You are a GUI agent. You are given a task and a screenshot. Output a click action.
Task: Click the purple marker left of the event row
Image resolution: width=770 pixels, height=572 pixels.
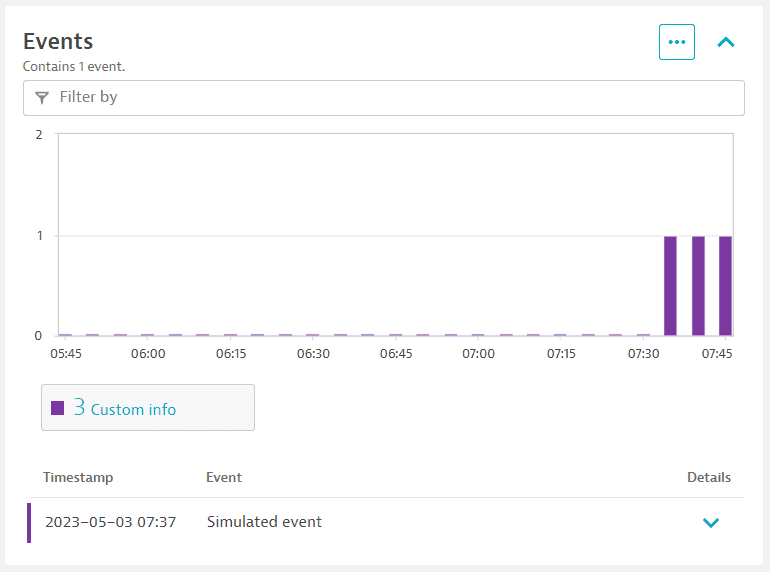point(29,523)
